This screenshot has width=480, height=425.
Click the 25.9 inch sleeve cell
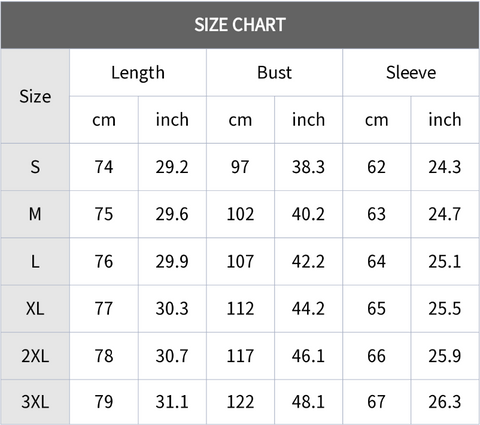[x=445, y=356]
